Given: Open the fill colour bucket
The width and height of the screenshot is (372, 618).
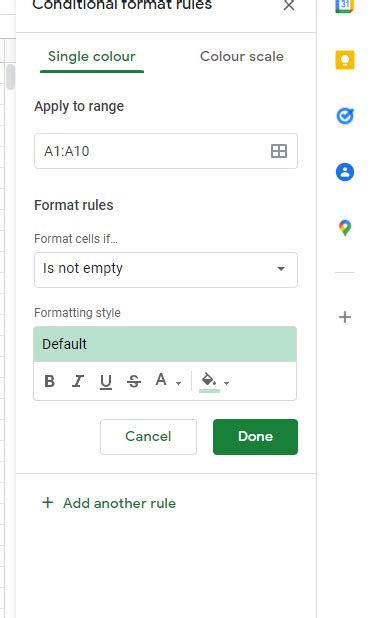Looking at the screenshot, I should (209, 382).
